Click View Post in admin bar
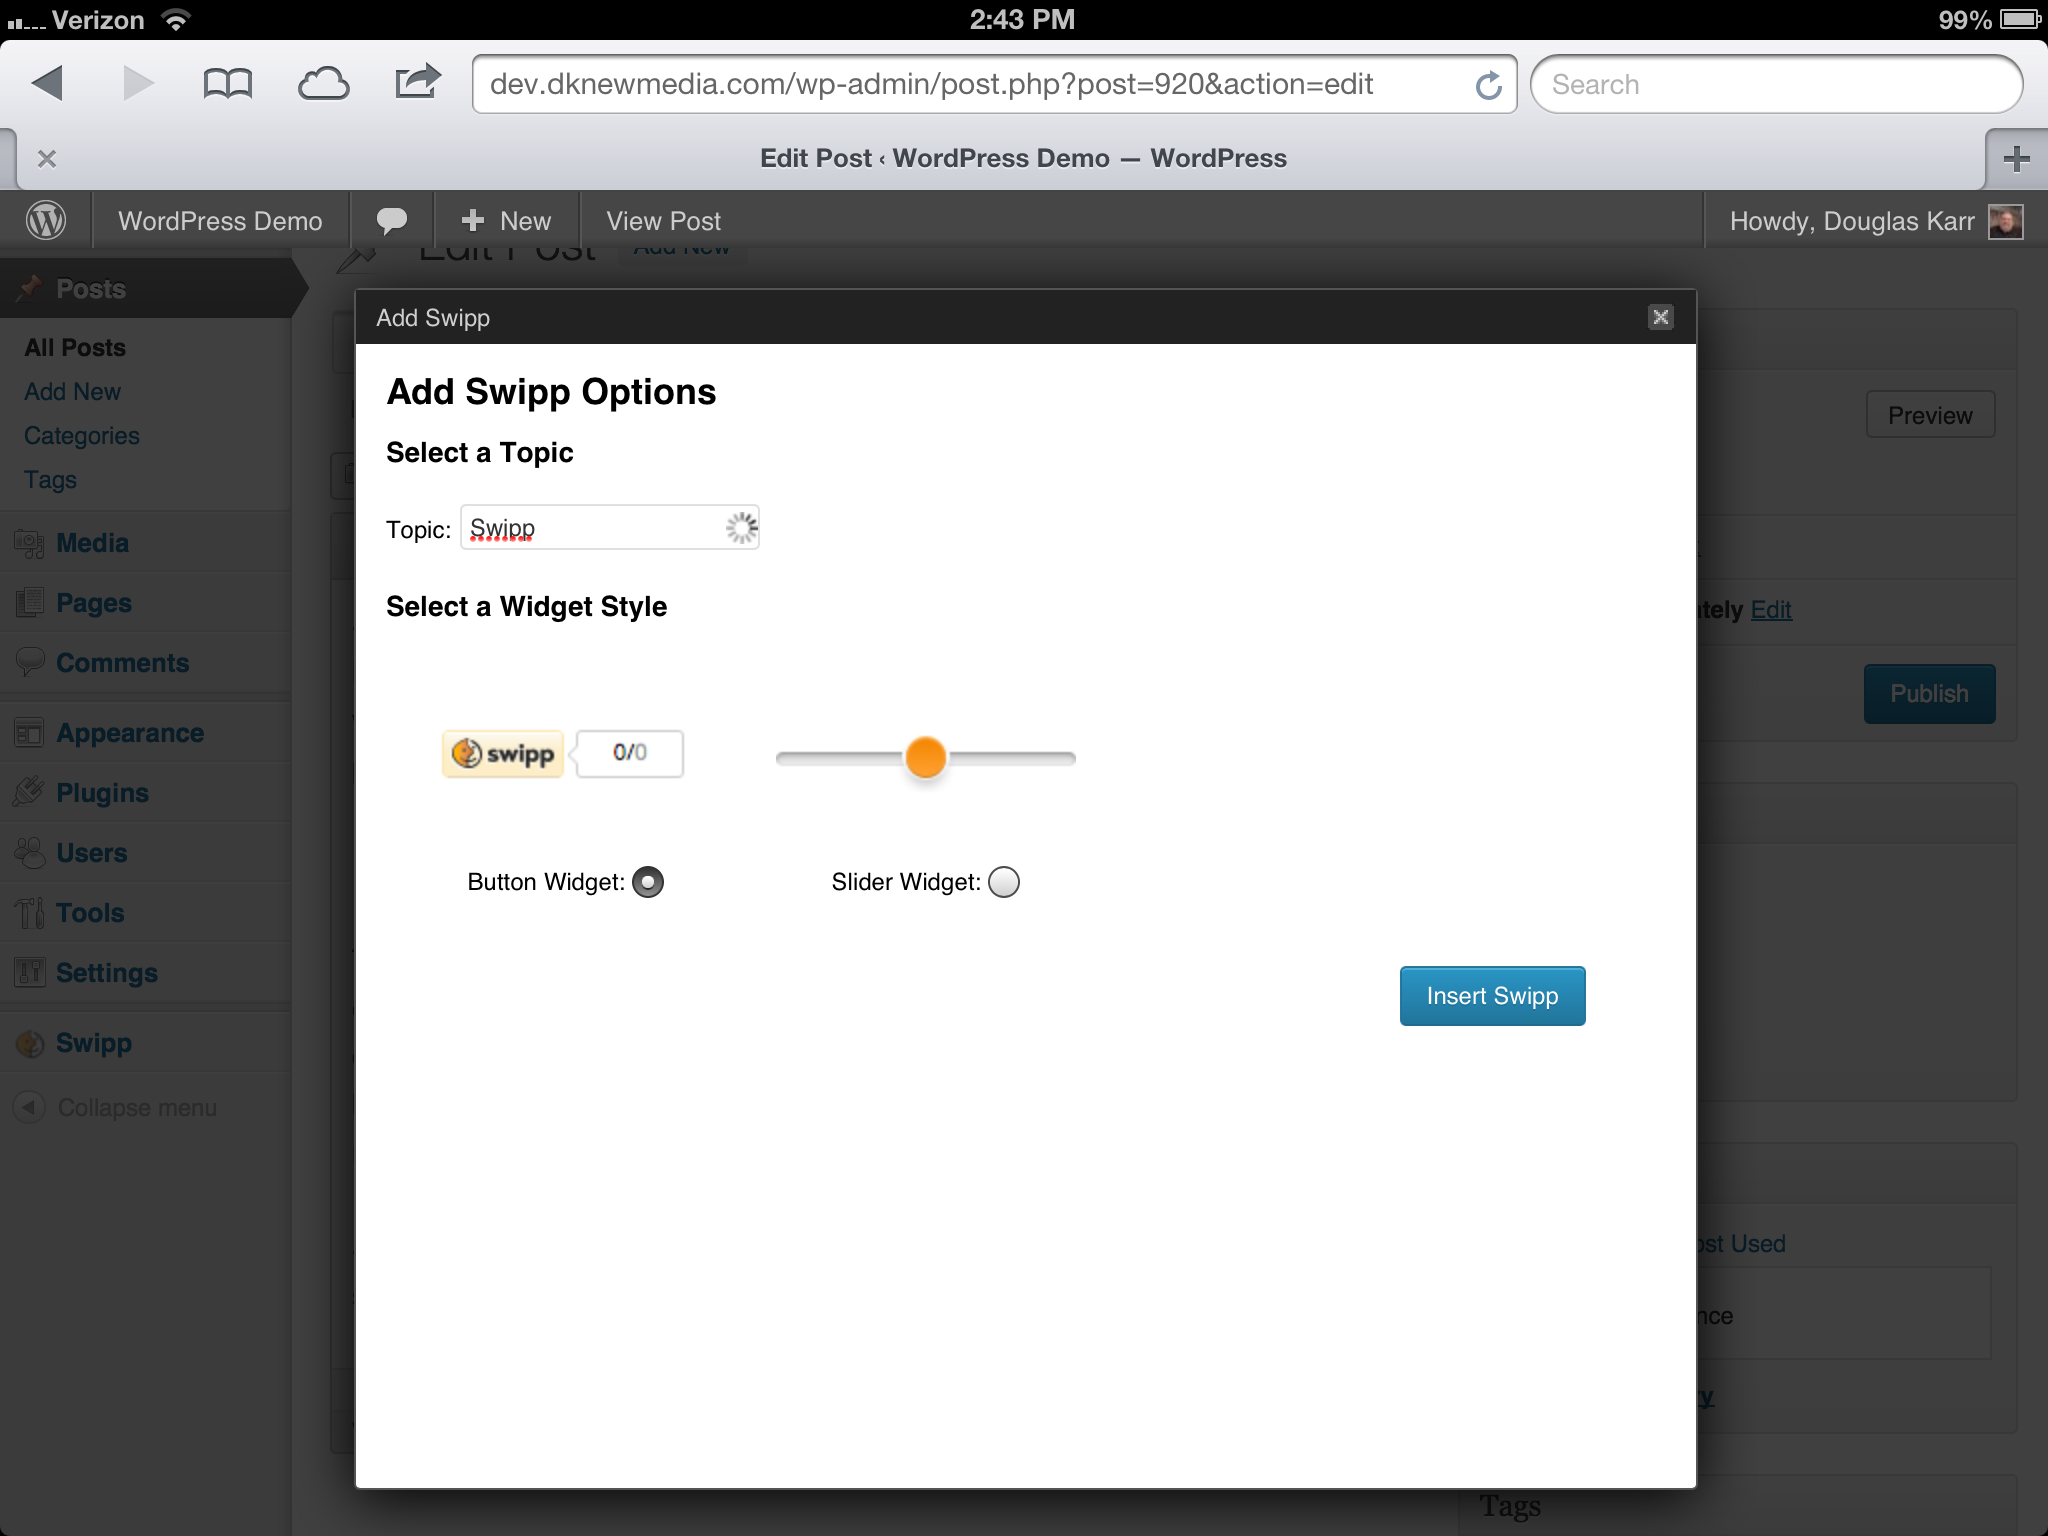Viewport: 2048px width, 1536px height. 663,220
